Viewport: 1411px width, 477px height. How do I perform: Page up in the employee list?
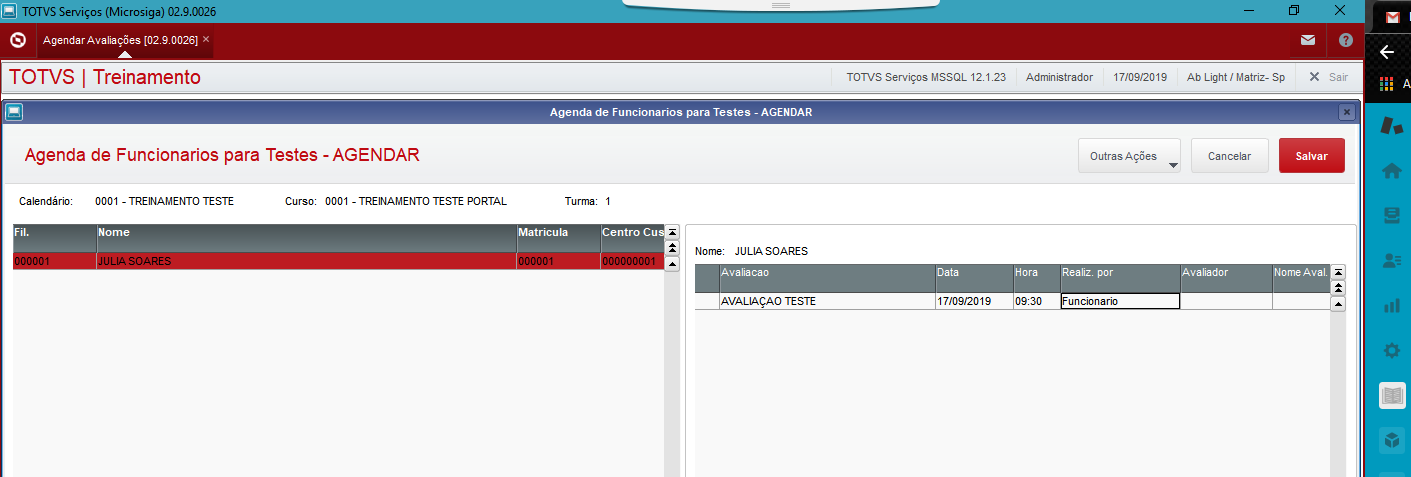[x=672, y=247]
